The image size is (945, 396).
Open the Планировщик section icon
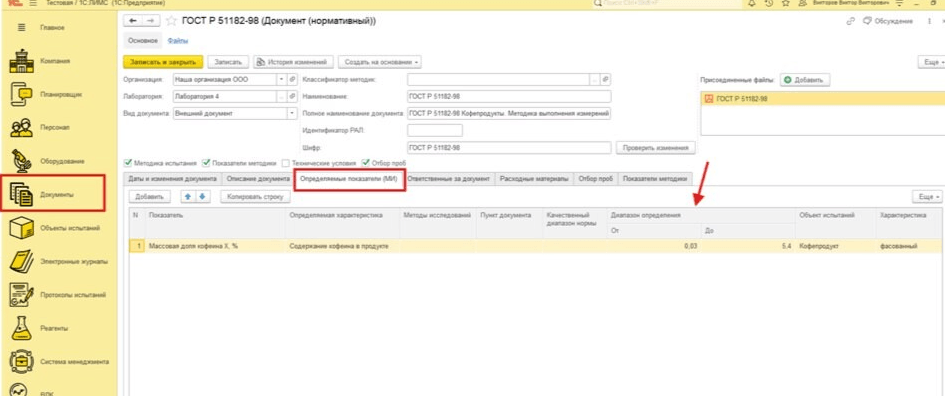pos(22,95)
